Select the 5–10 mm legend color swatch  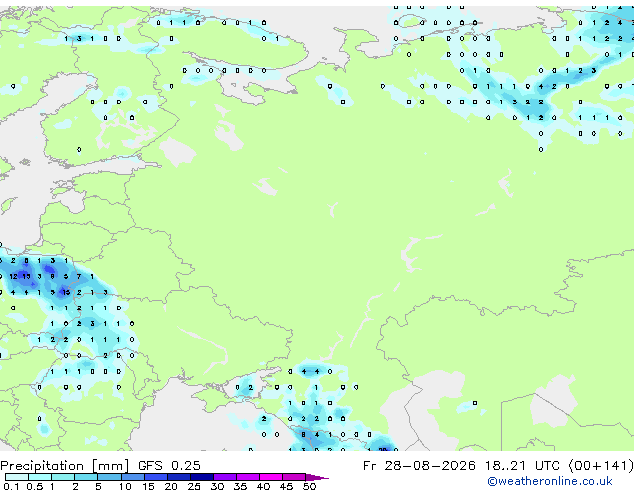click(x=109, y=477)
